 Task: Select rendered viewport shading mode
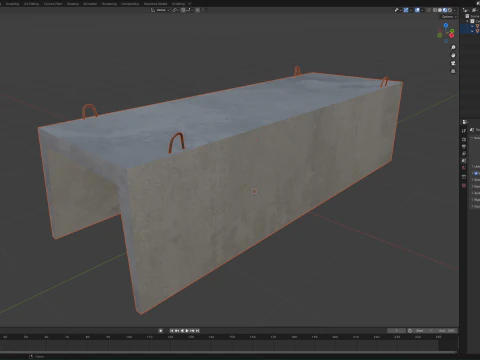tap(450, 10)
